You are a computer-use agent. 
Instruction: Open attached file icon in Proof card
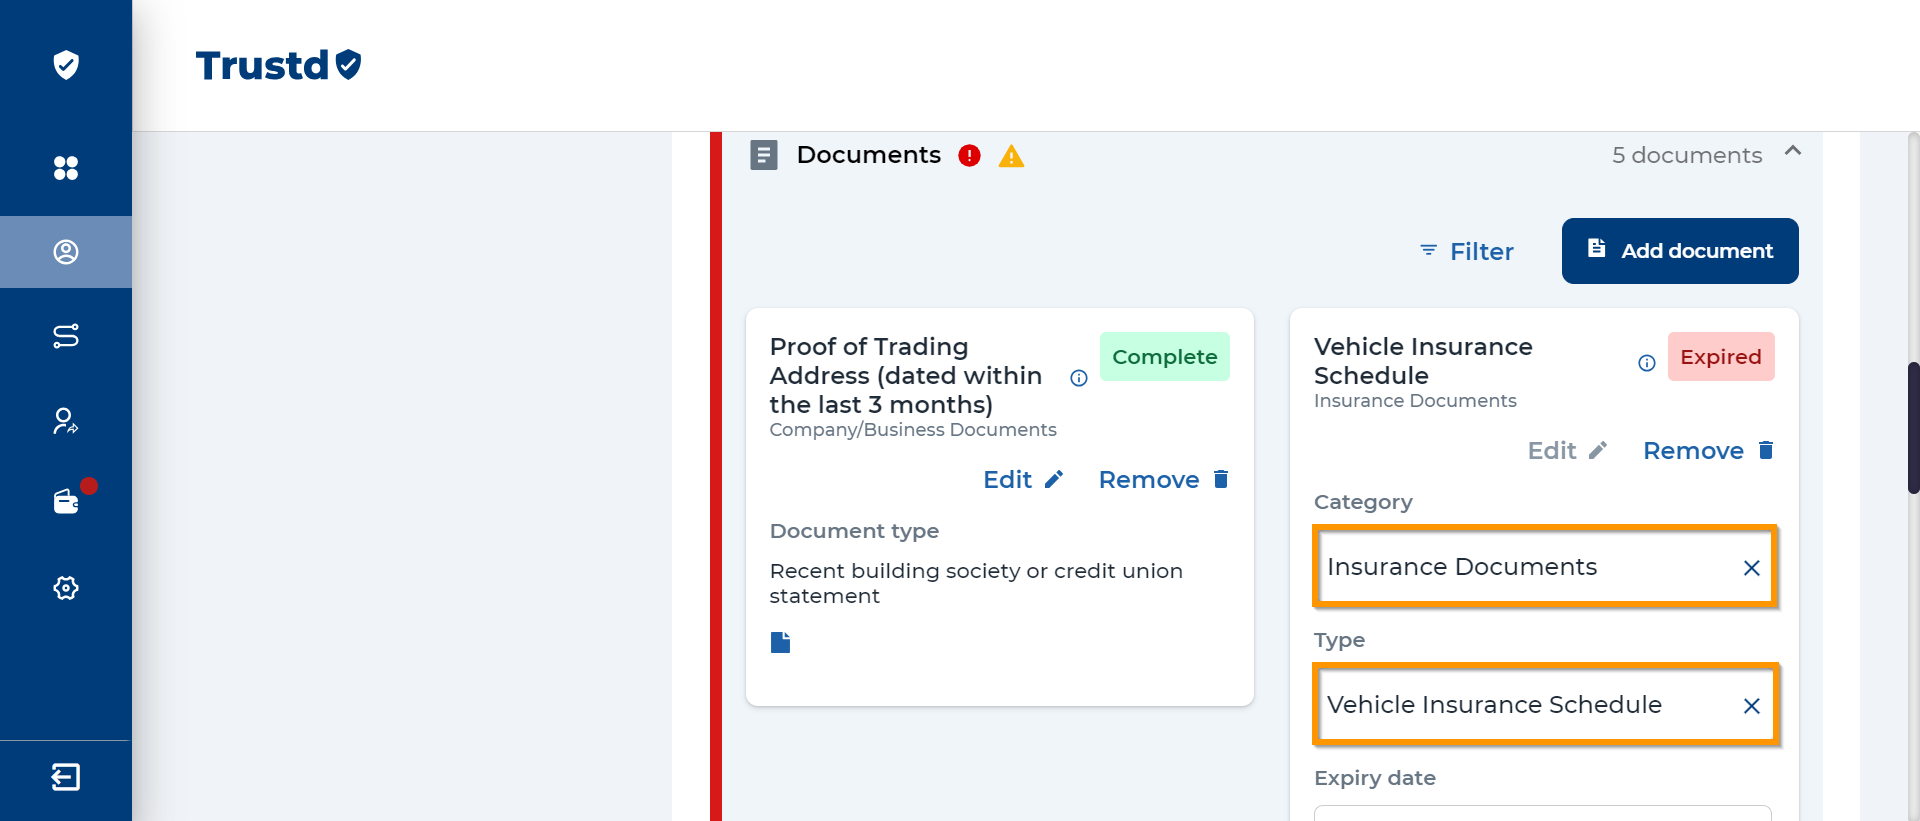click(781, 642)
